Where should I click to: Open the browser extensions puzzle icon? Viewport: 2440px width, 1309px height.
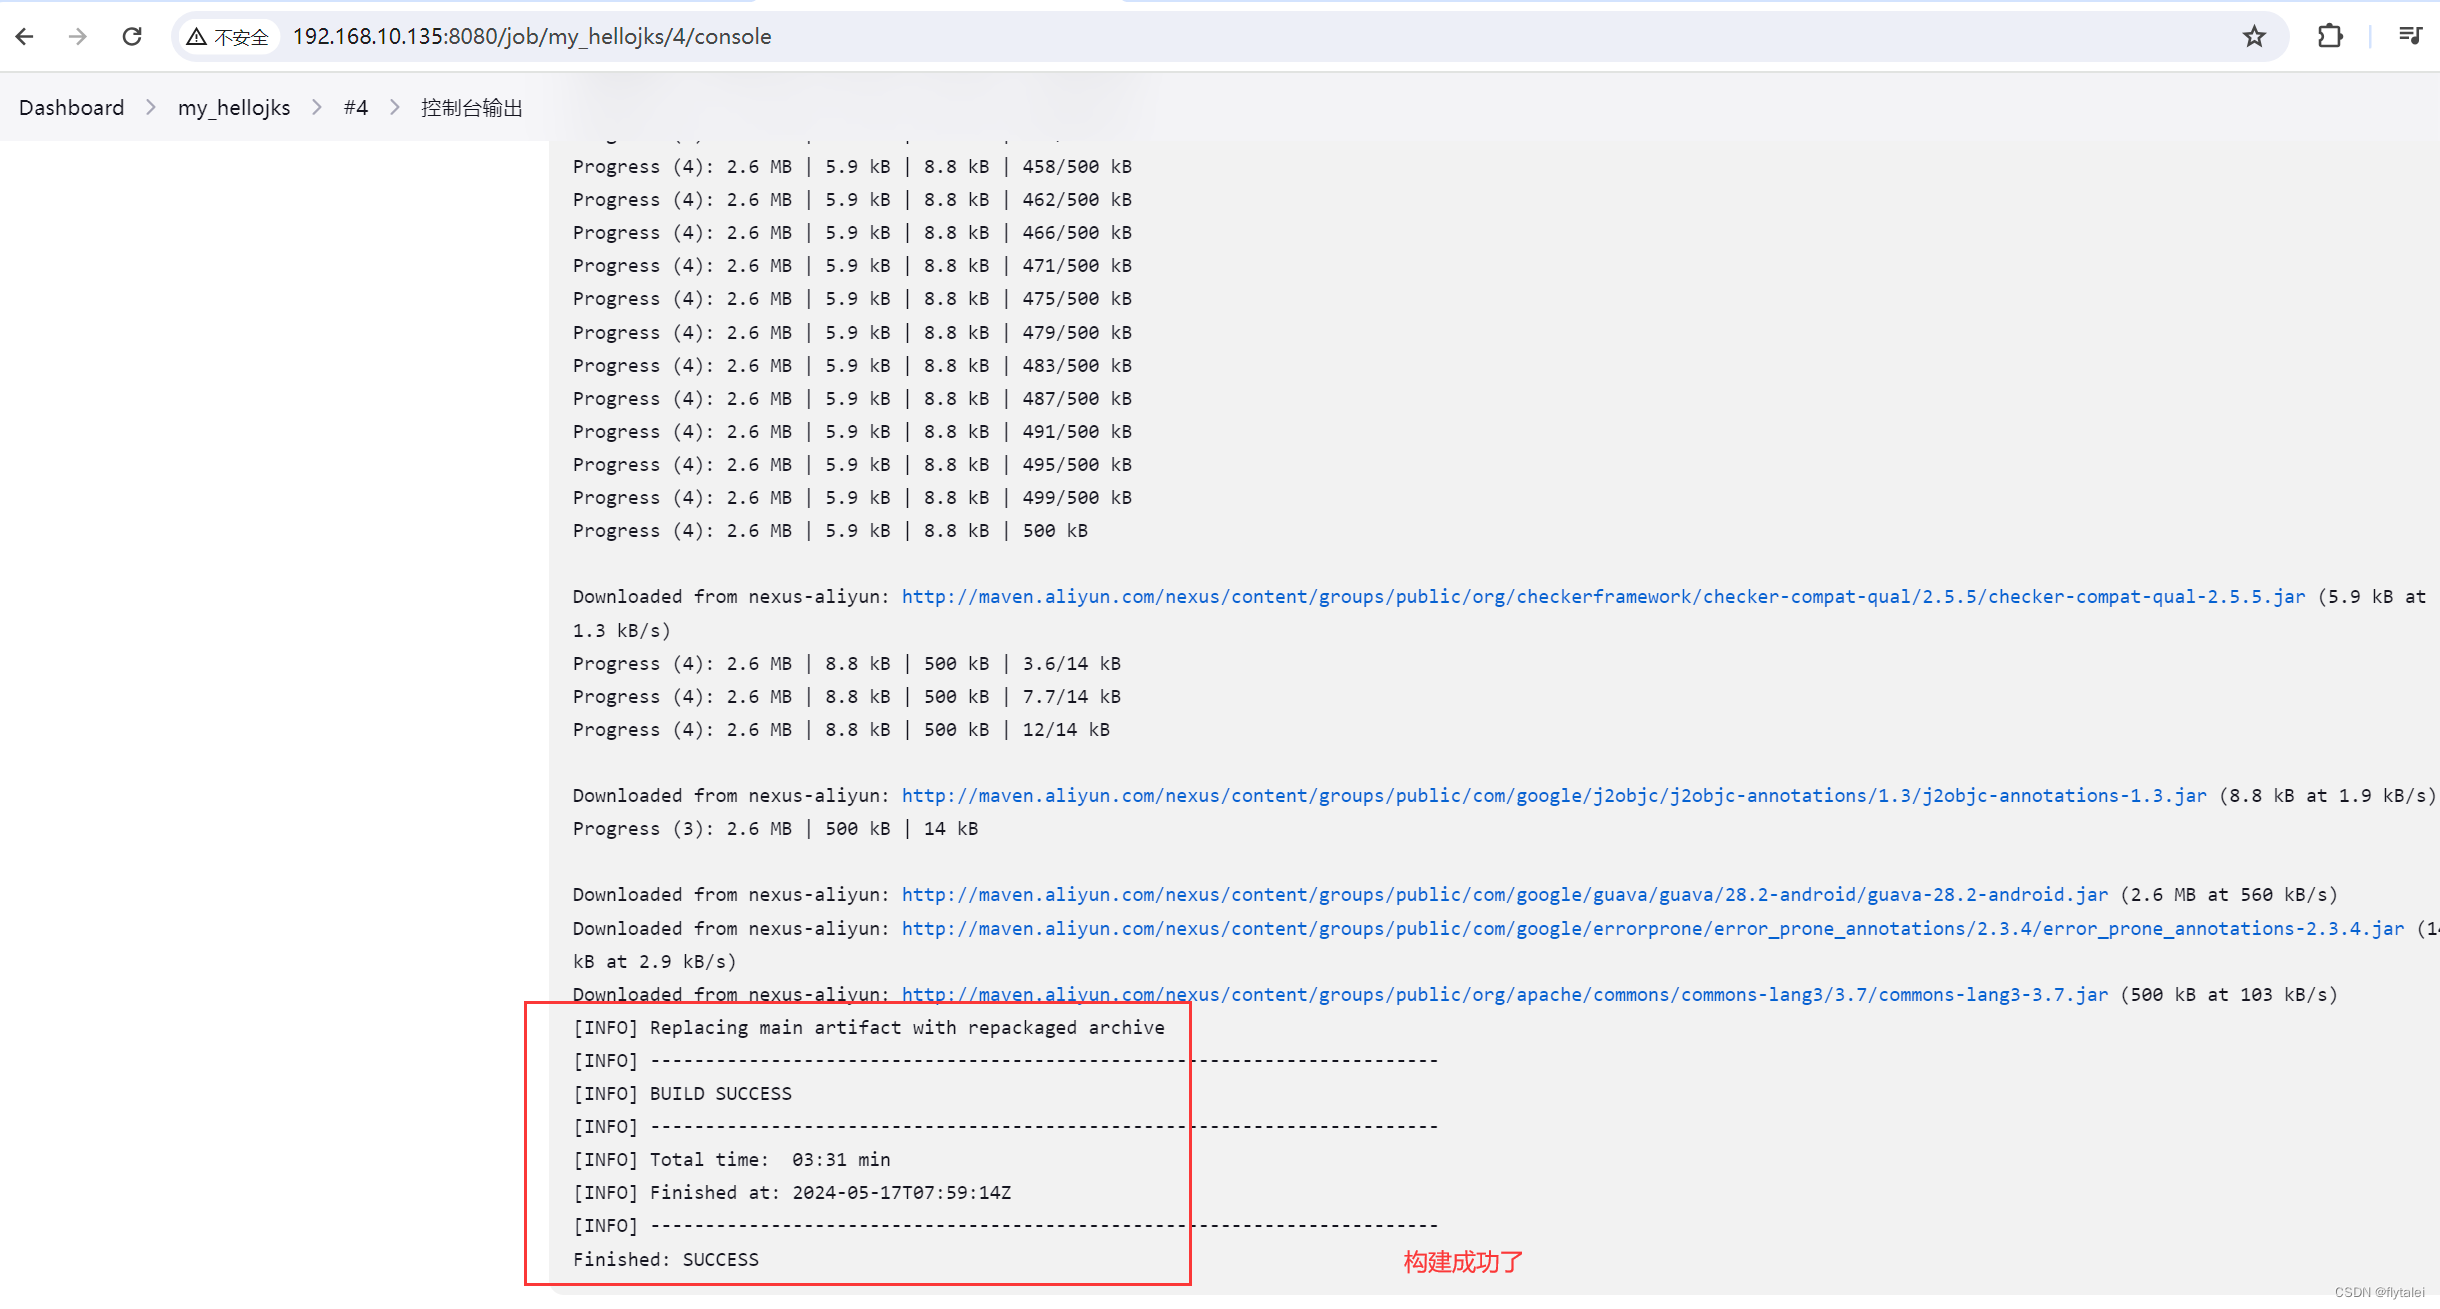pos(2330,37)
